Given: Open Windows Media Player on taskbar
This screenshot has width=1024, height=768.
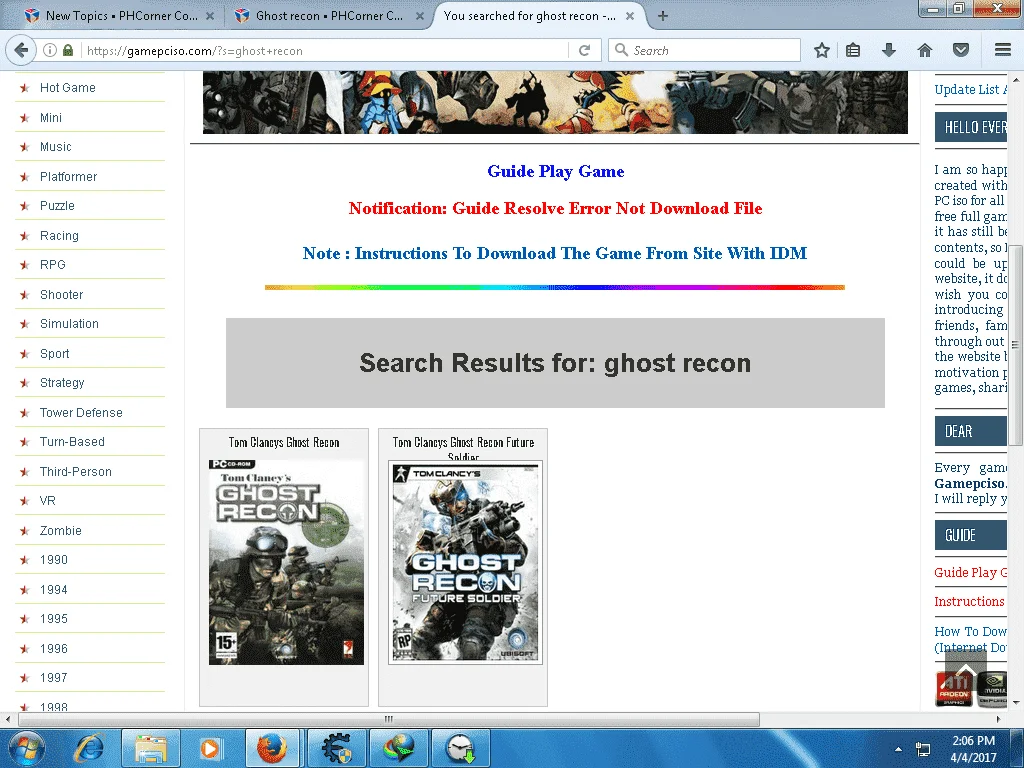Looking at the screenshot, I should (x=210, y=748).
